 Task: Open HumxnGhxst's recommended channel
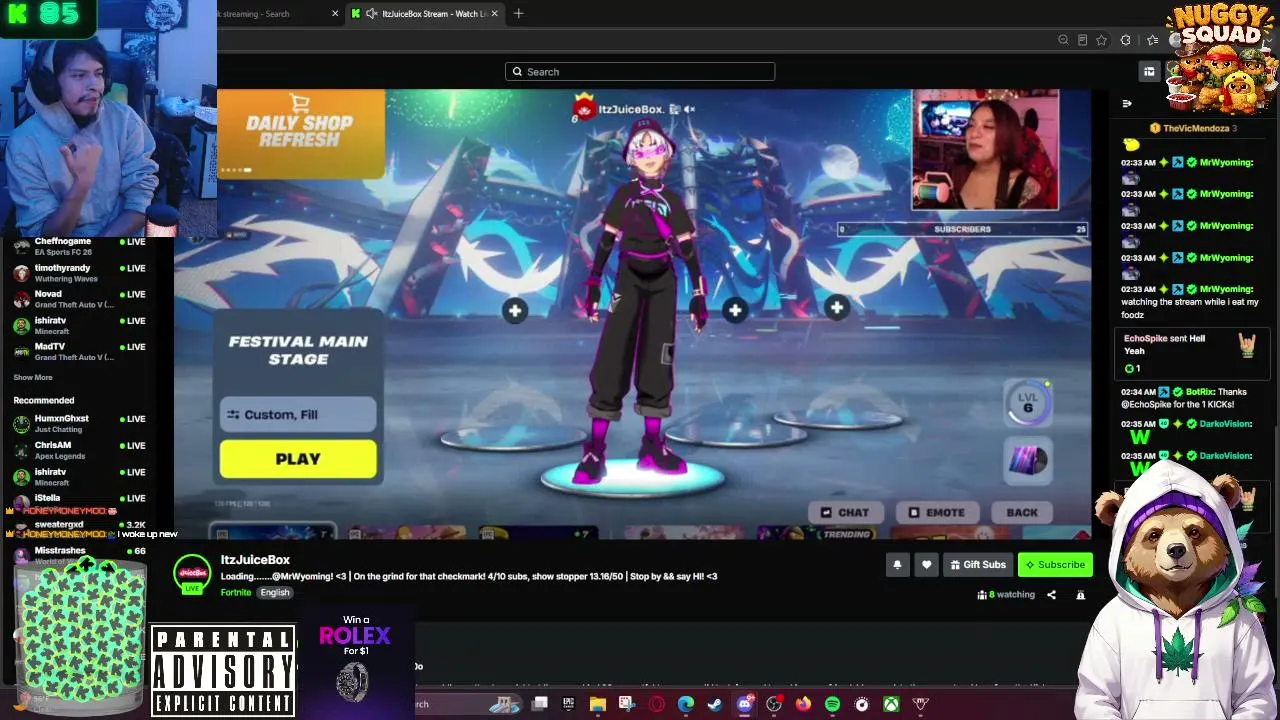pos(80,424)
